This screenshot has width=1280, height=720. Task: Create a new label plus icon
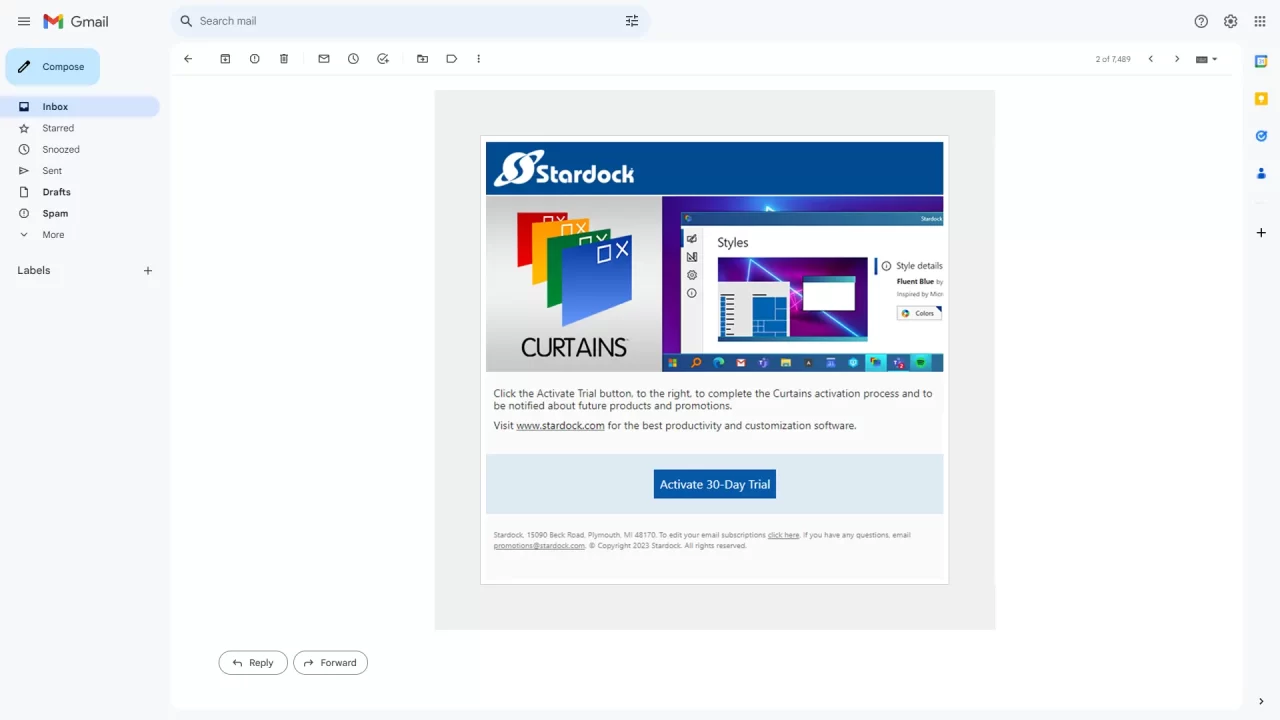click(148, 271)
